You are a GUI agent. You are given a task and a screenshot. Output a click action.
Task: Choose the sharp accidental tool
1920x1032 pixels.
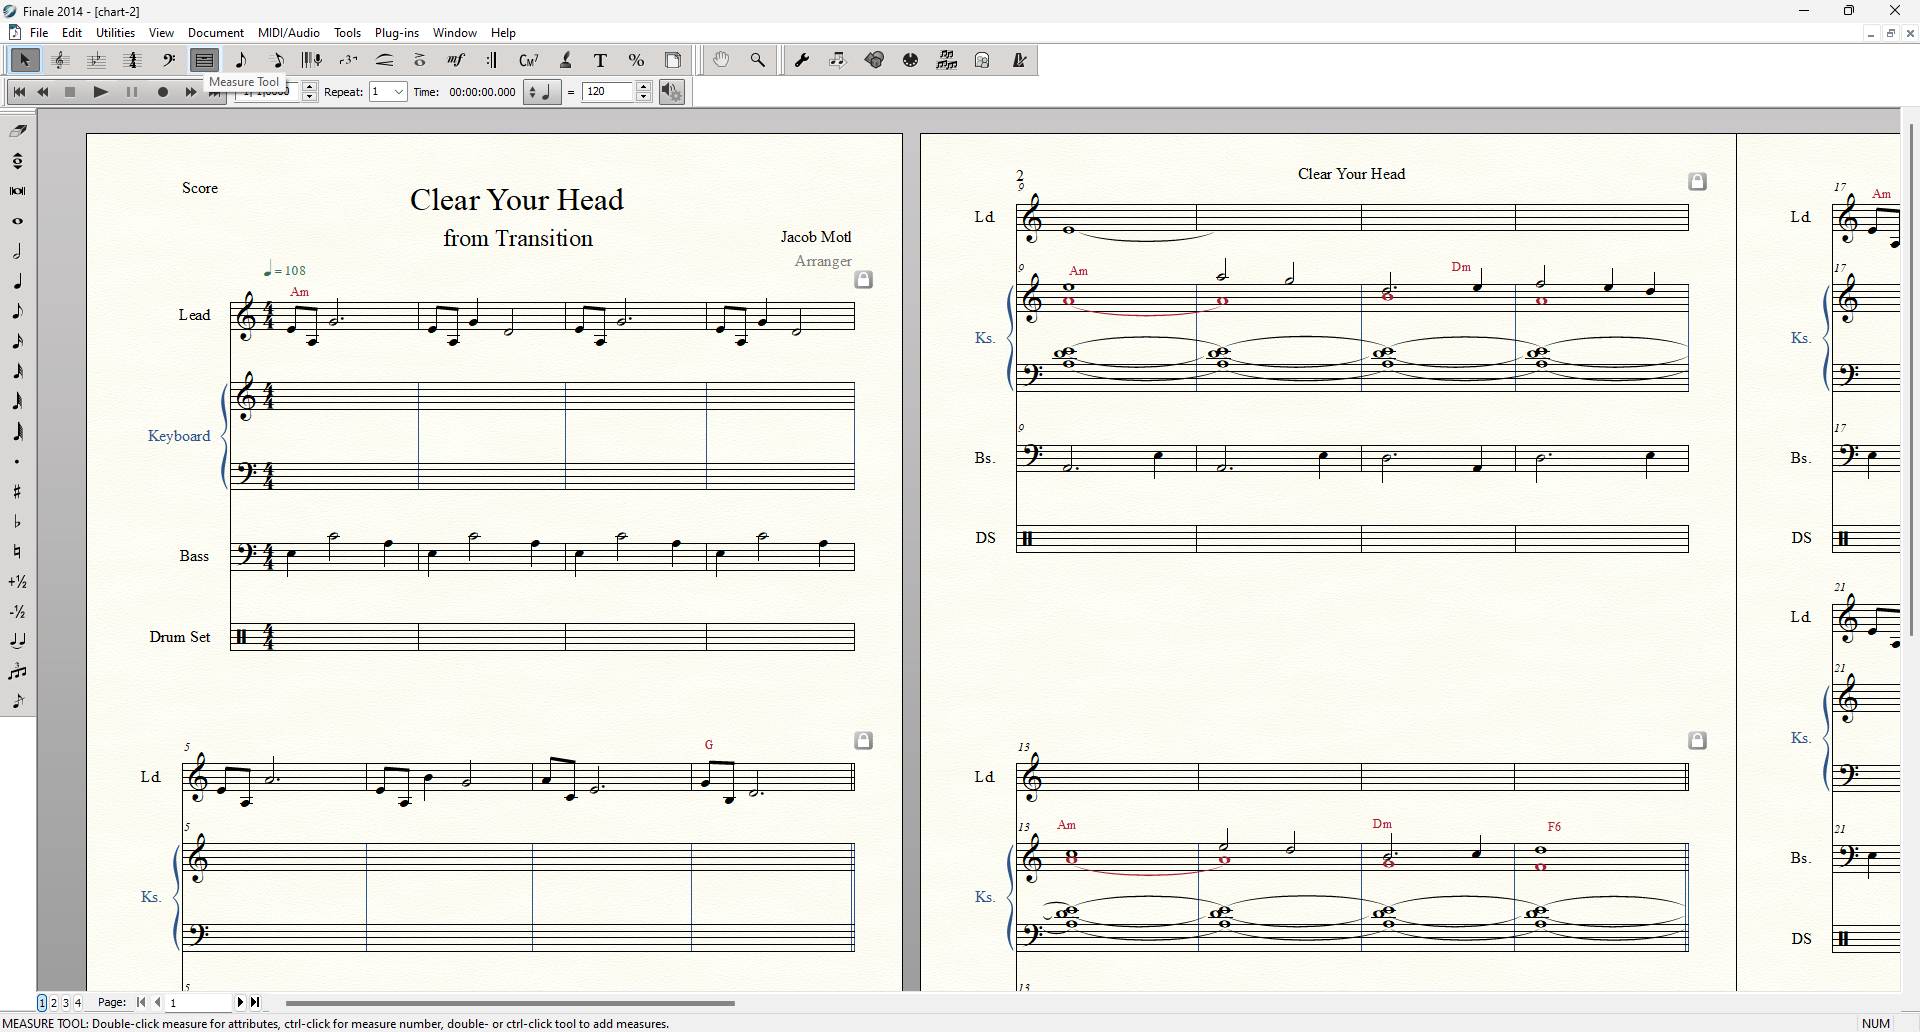(x=18, y=491)
